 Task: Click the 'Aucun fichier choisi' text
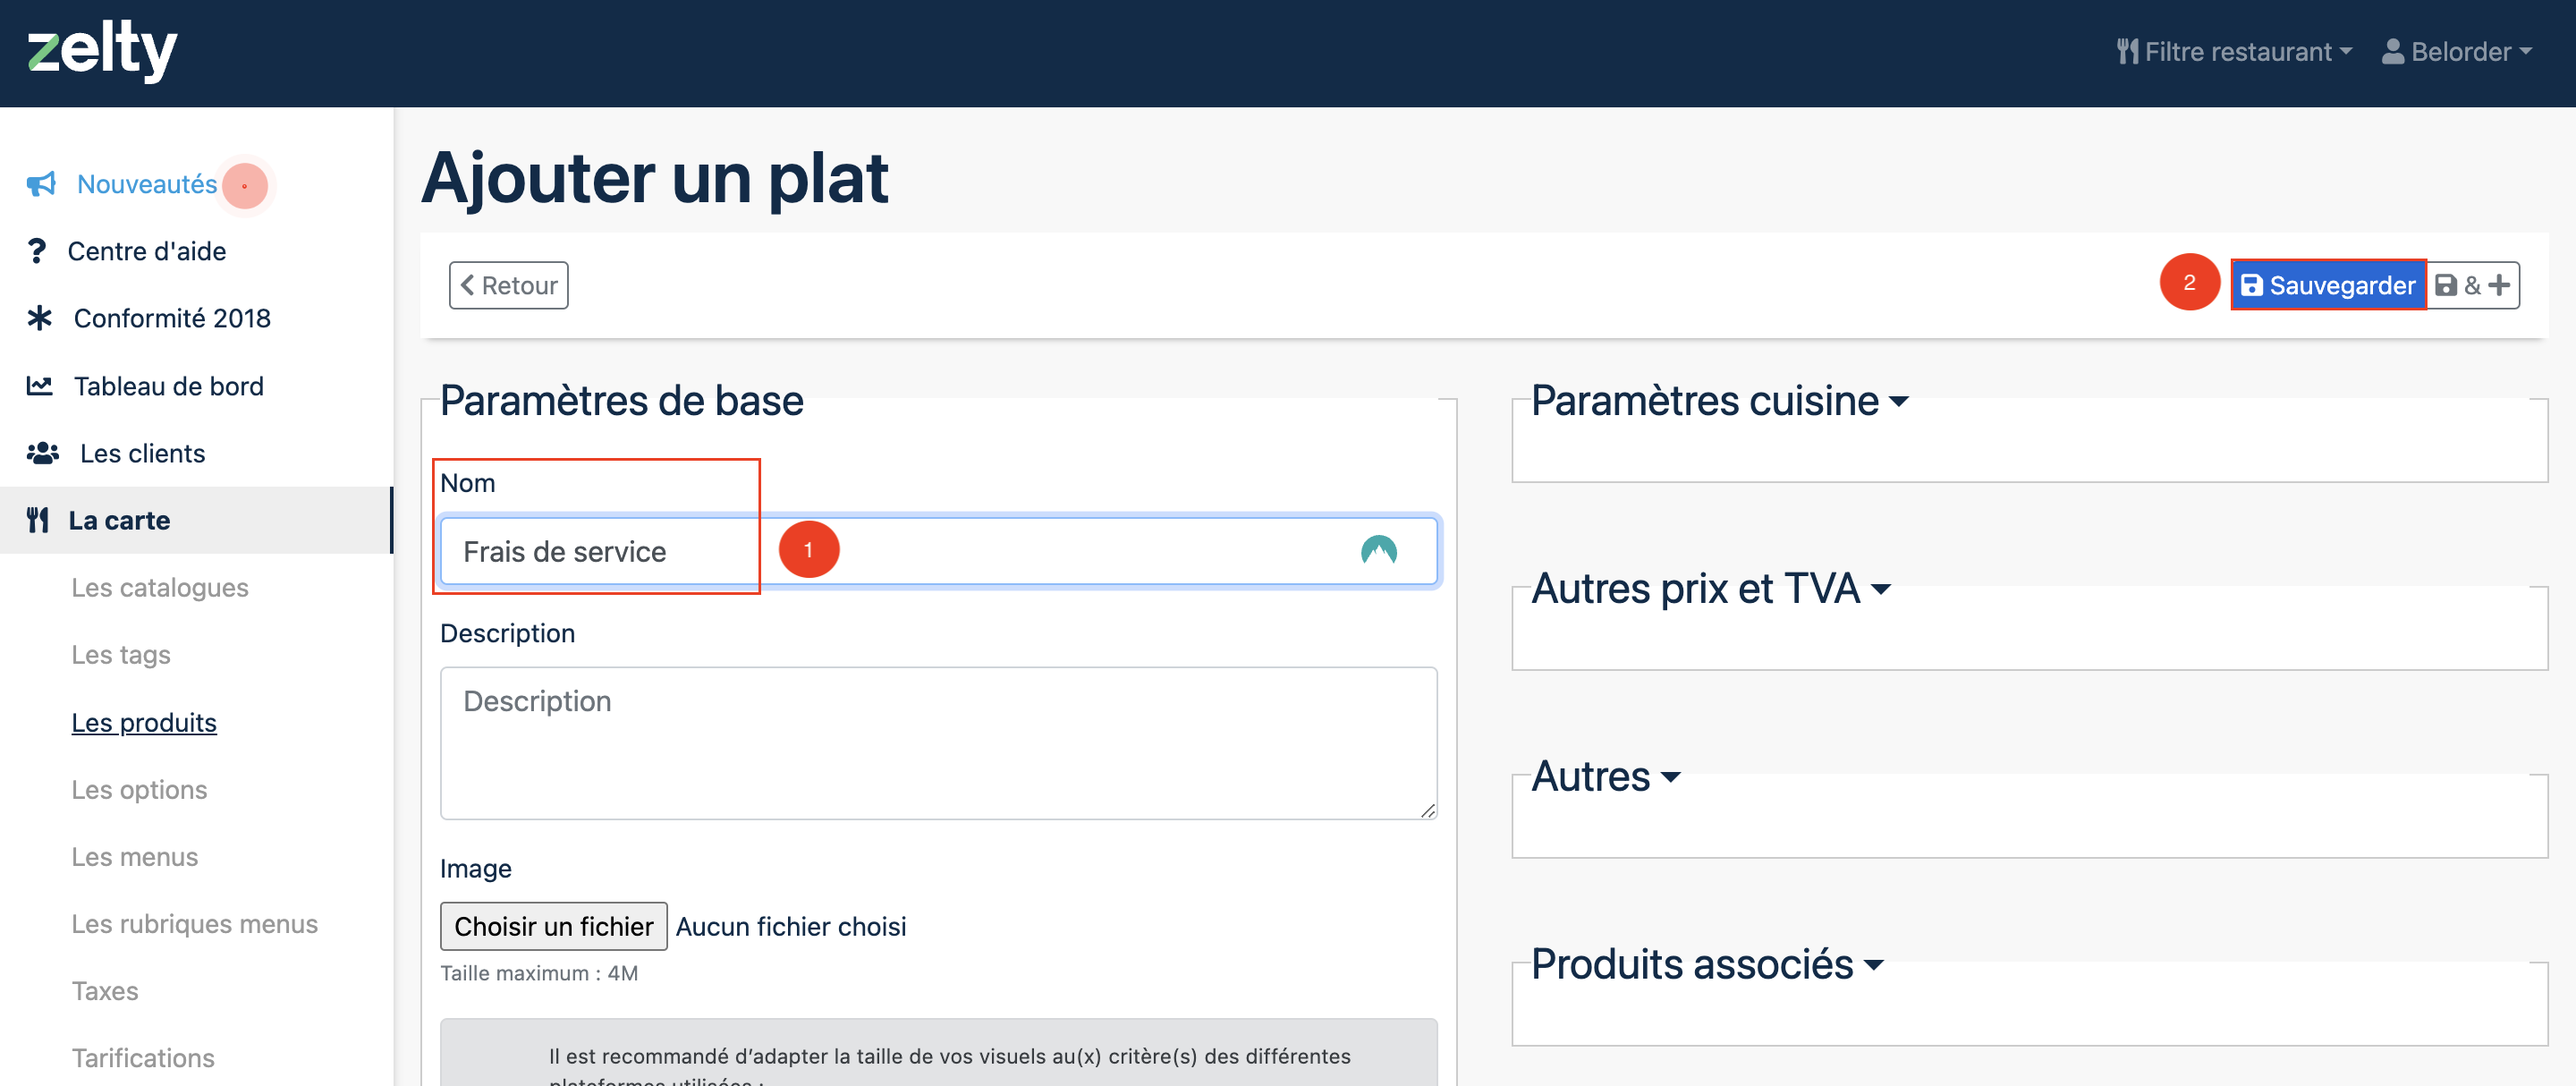[x=791, y=927]
